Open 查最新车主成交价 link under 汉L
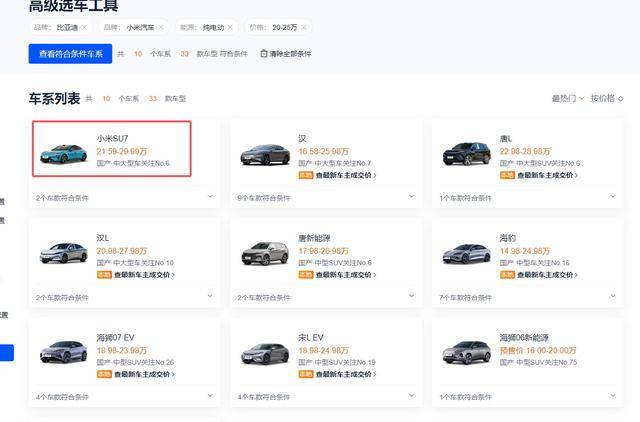Viewport: 640px width, 422px height. point(144,275)
